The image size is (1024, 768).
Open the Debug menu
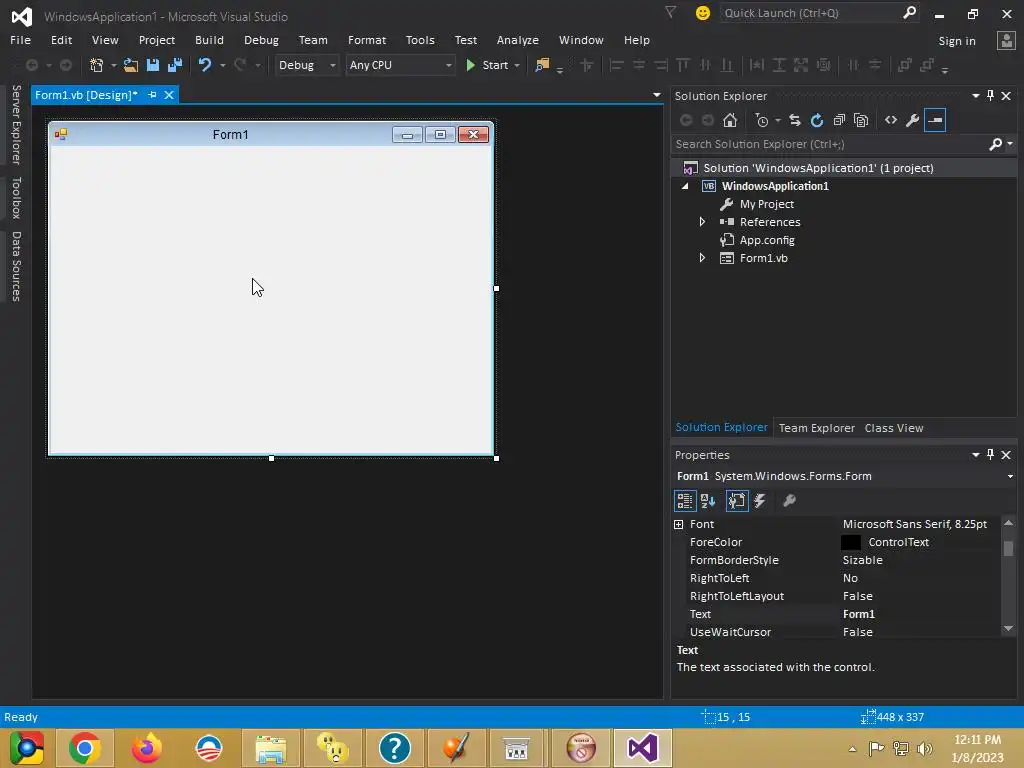click(261, 40)
